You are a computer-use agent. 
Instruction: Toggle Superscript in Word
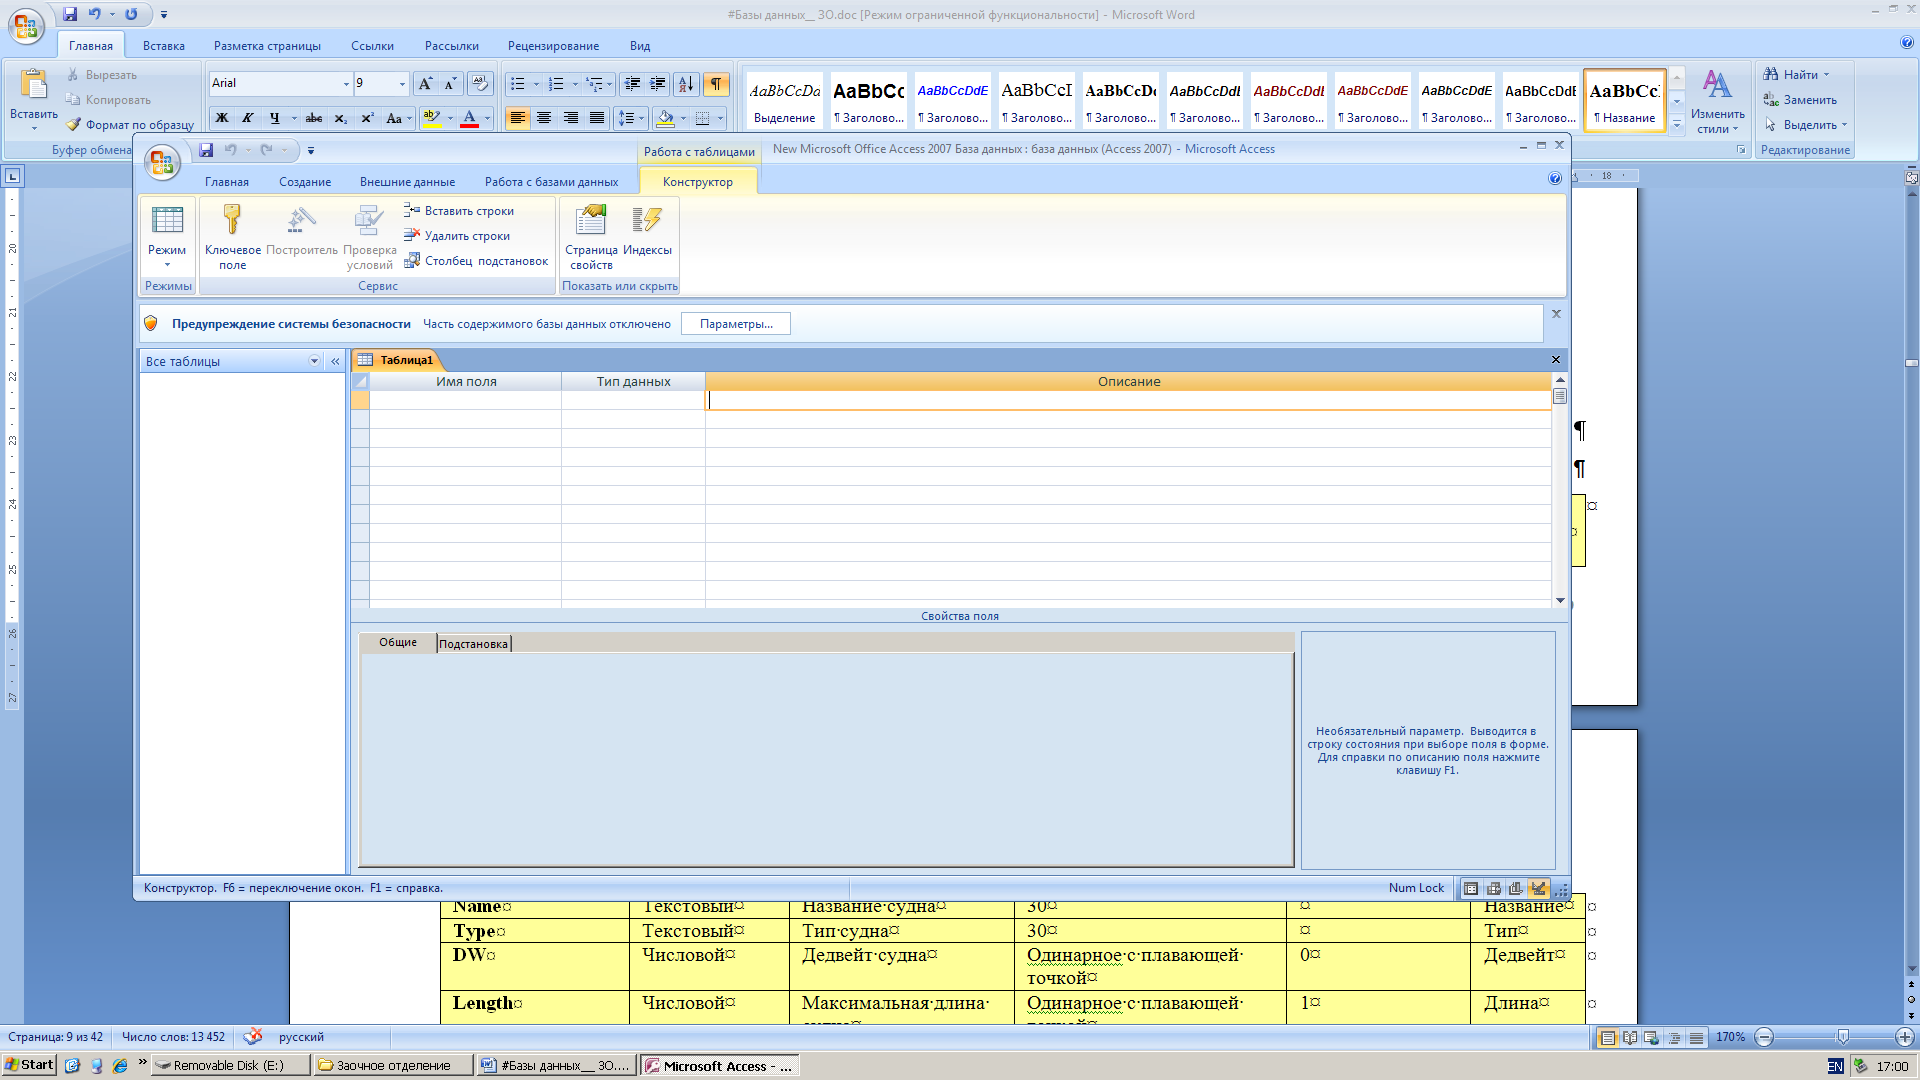(367, 118)
